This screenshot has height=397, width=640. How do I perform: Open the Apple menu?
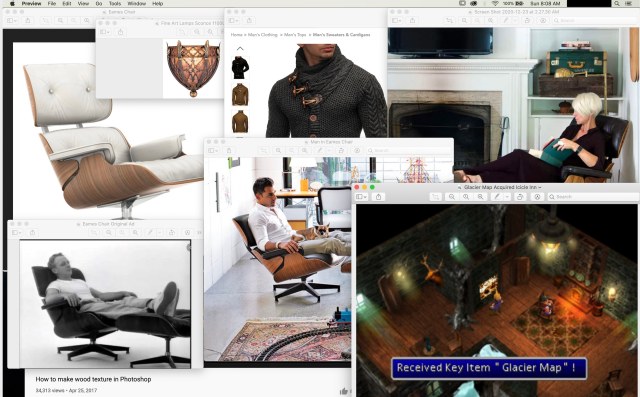pyautogui.click(x=12, y=3)
